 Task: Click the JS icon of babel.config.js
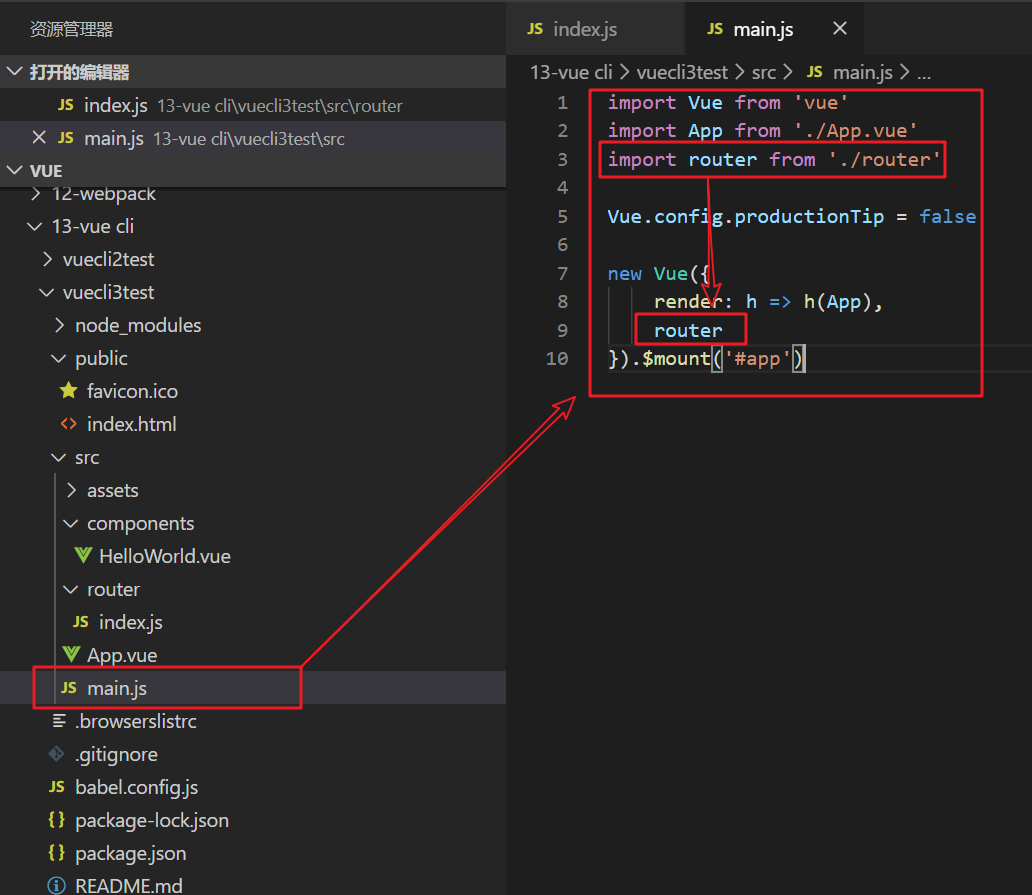coord(57,787)
